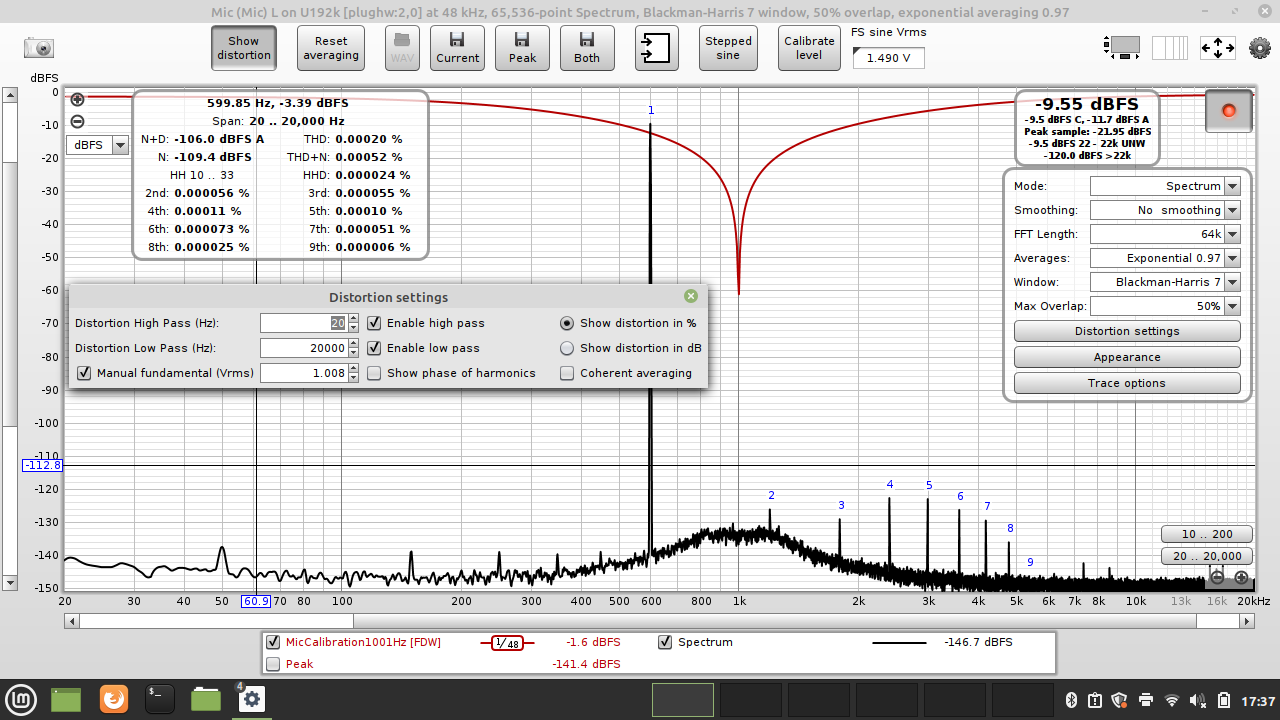This screenshot has height=720, width=1280.
Task: Zoom out the horizontal axis near 16k
Action: click(1217, 577)
